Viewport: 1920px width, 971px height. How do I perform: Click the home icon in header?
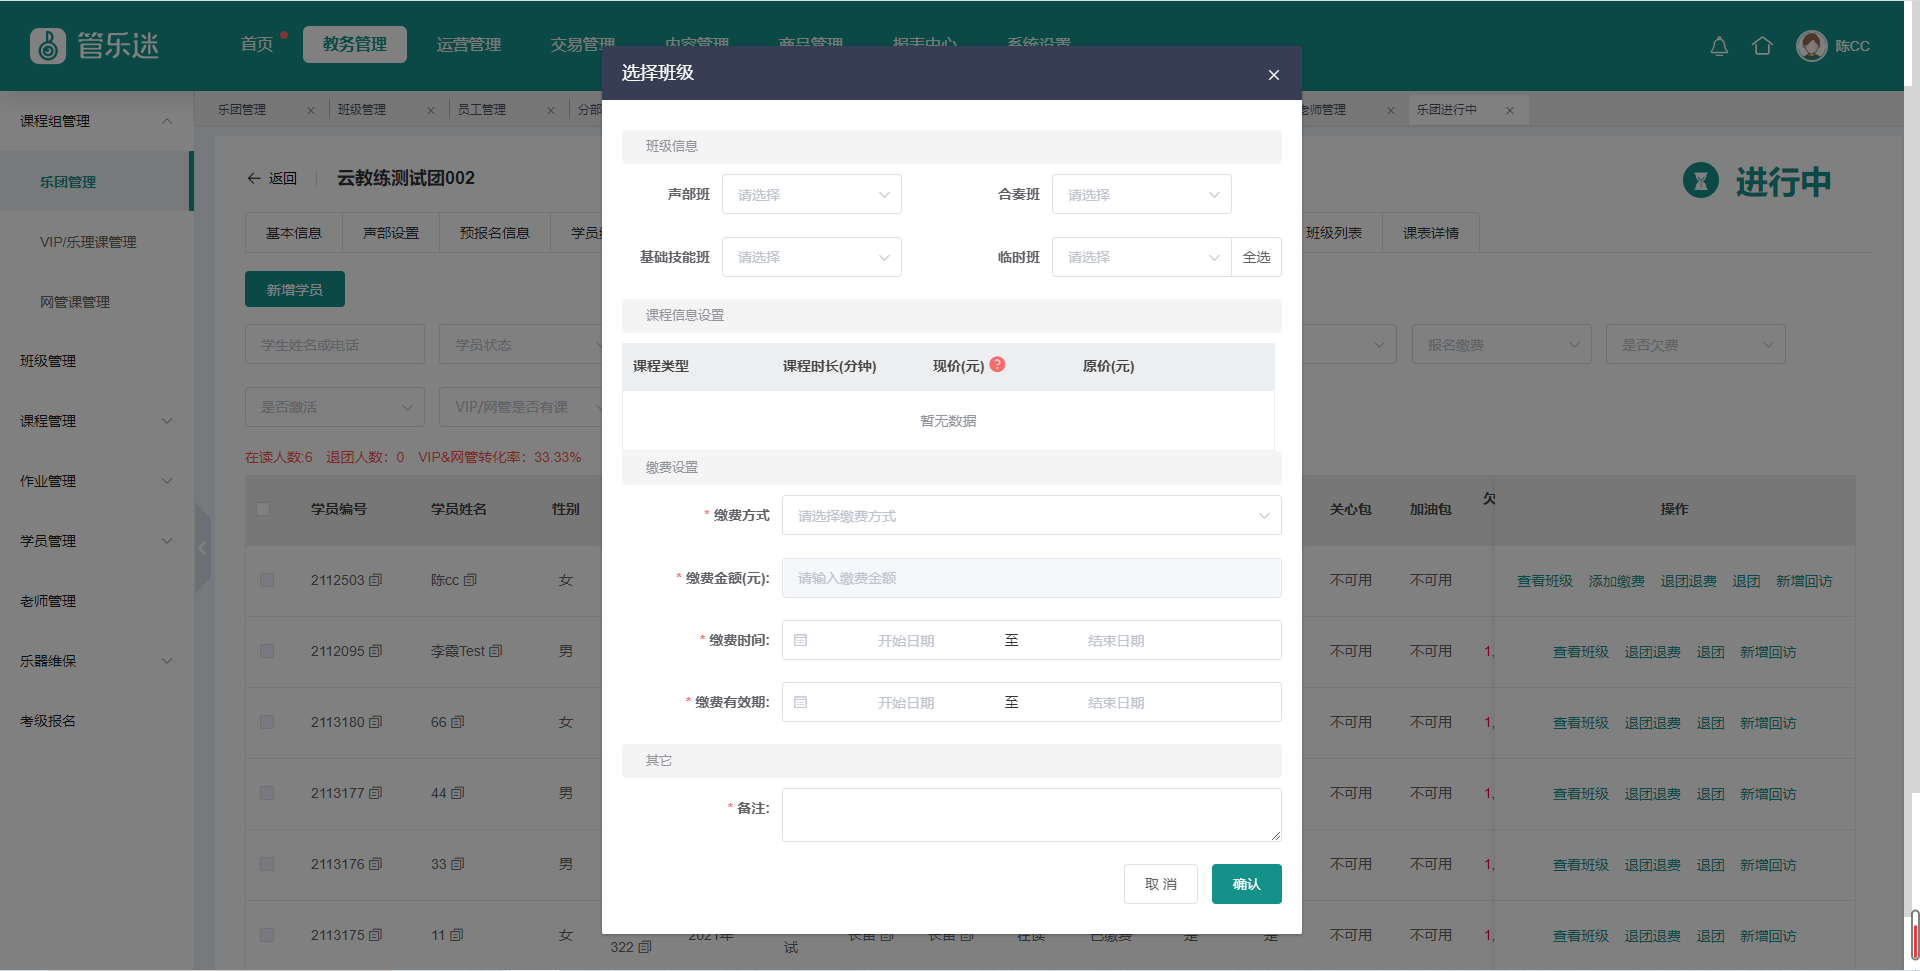1762,46
